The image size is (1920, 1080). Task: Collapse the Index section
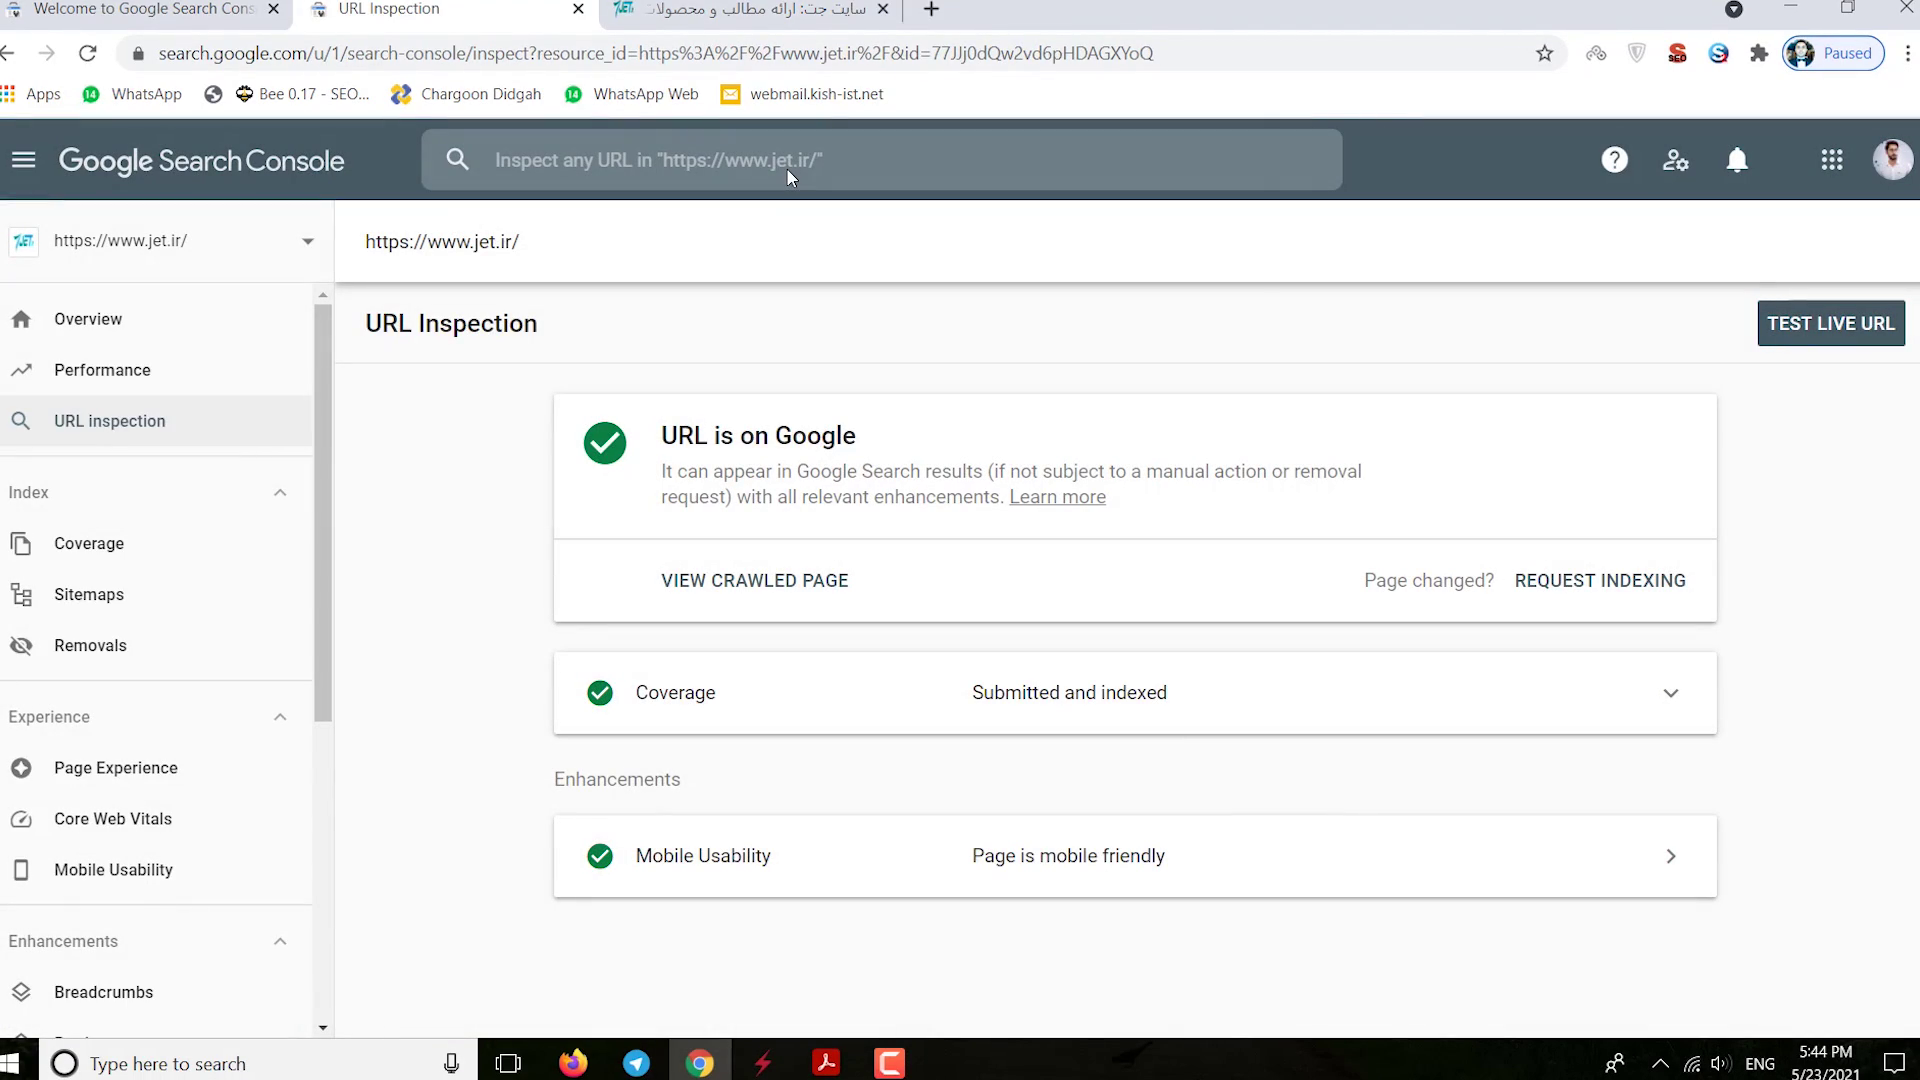280,492
